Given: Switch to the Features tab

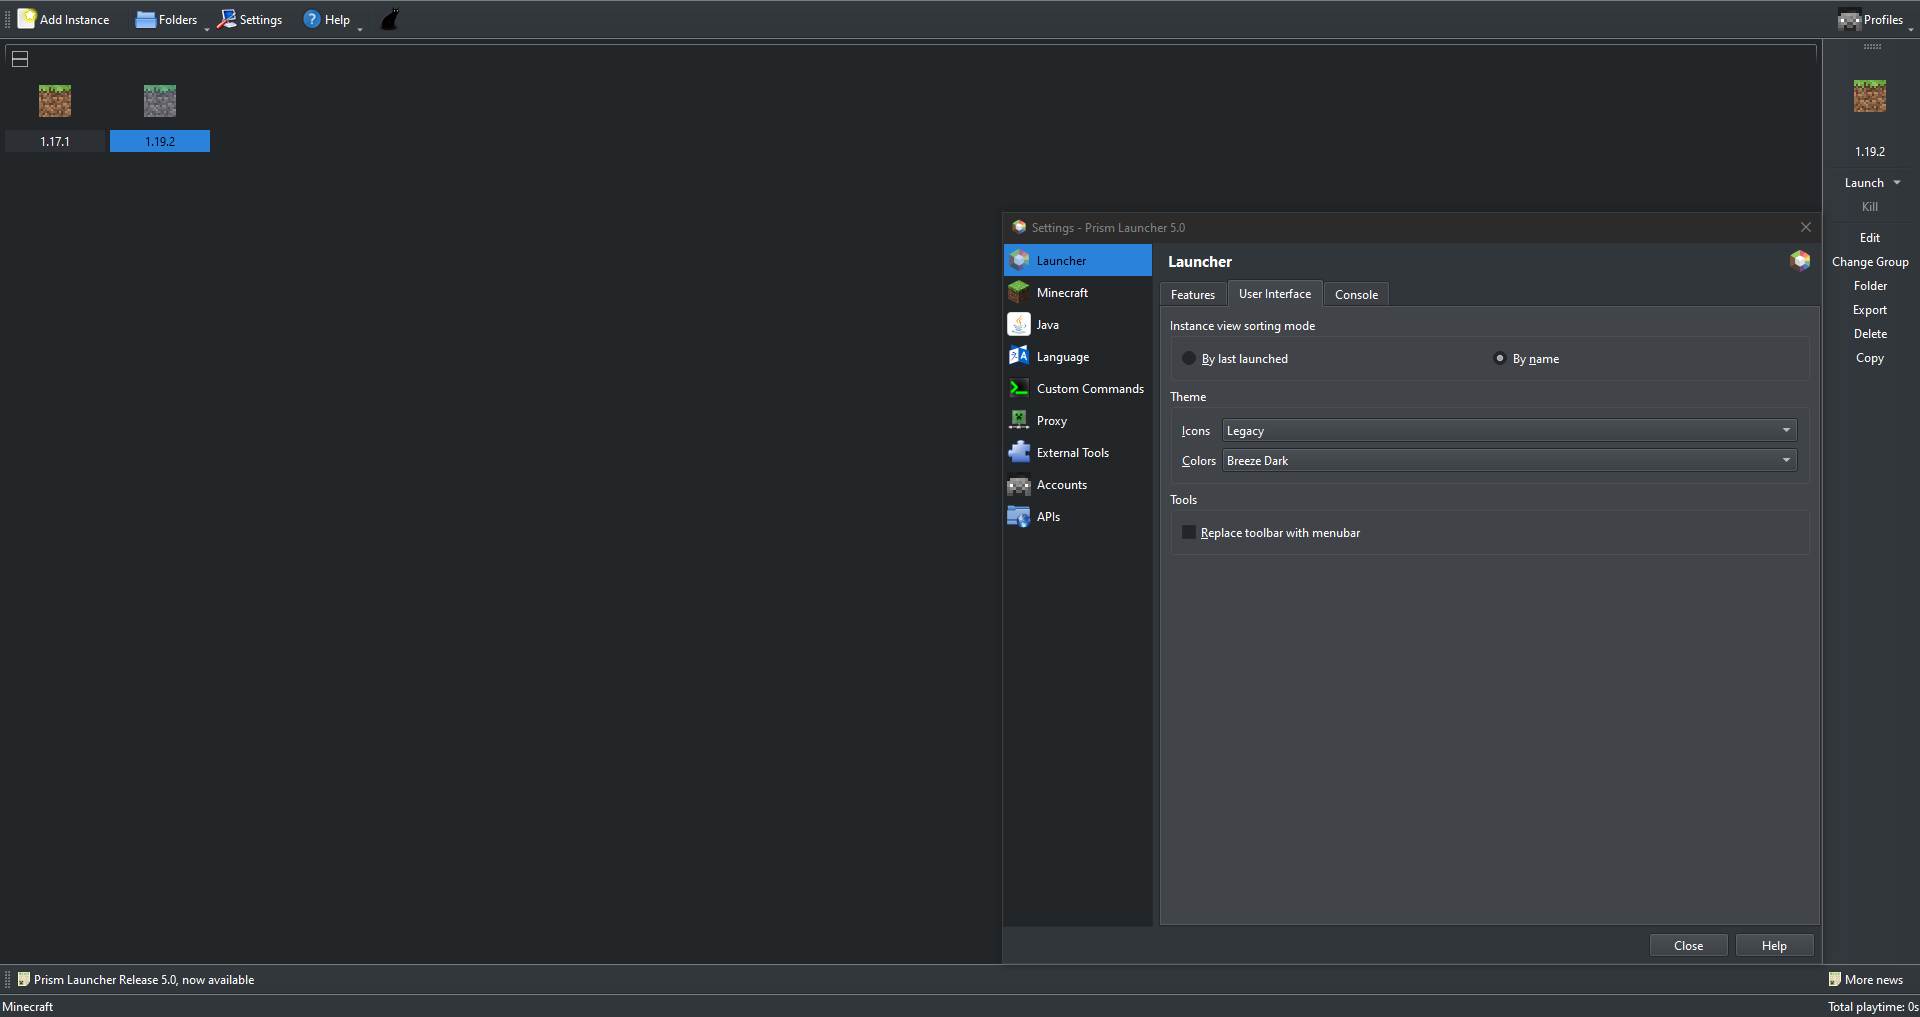Looking at the screenshot, I should 1193,295.
